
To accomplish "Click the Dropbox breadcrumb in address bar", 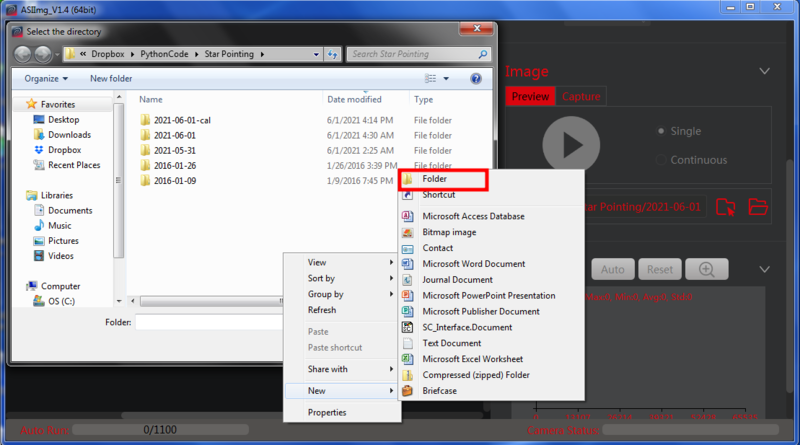I will [x=108, y=54].
